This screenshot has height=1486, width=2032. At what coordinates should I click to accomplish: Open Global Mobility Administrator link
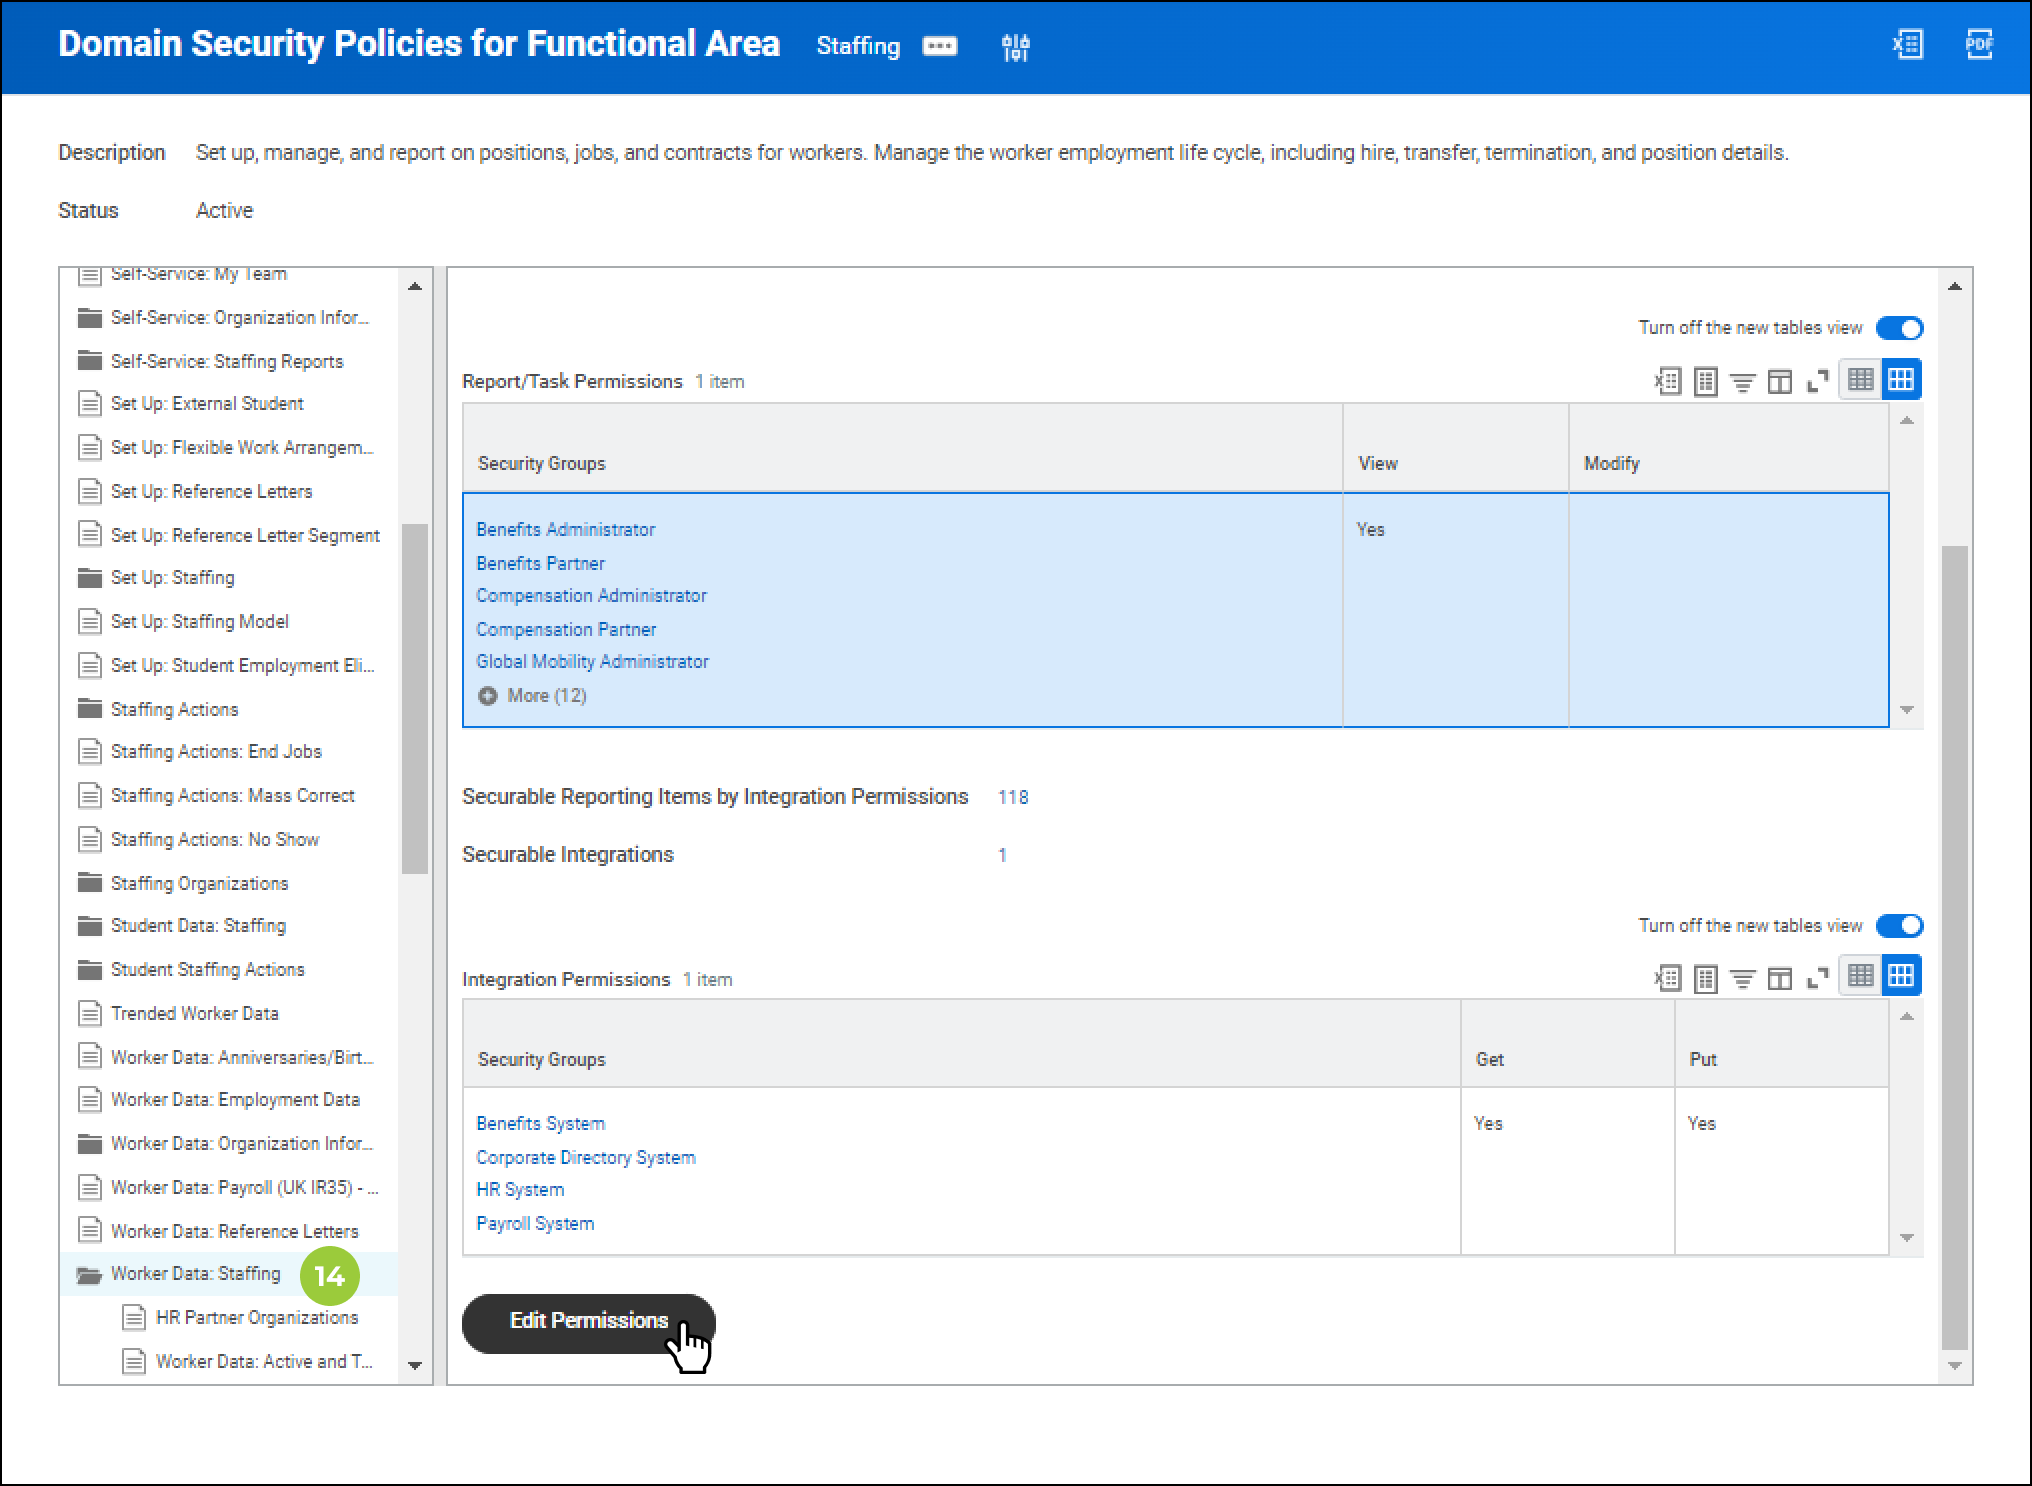click(592, 661)
